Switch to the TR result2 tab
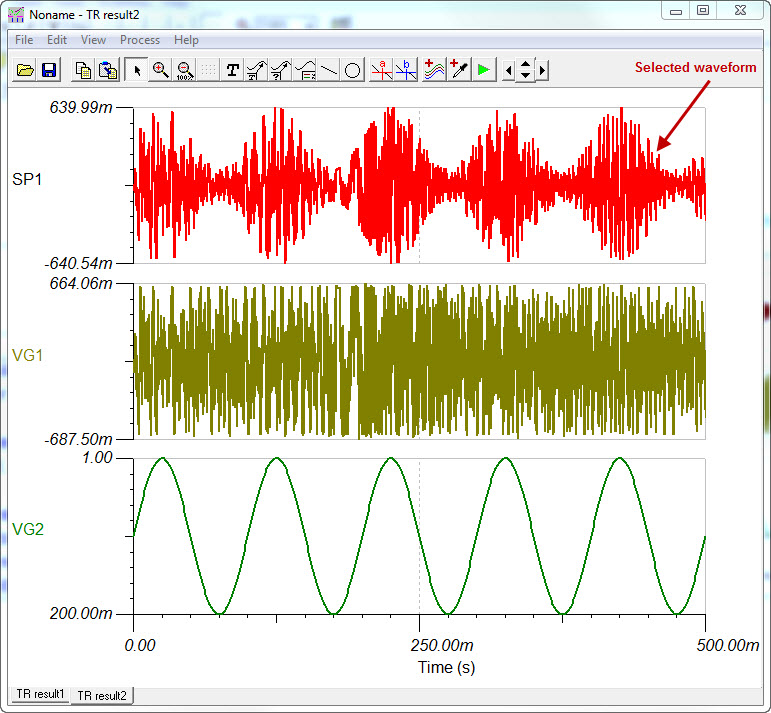Viewport: 771px width, 713px height. (x=102, y=695)
